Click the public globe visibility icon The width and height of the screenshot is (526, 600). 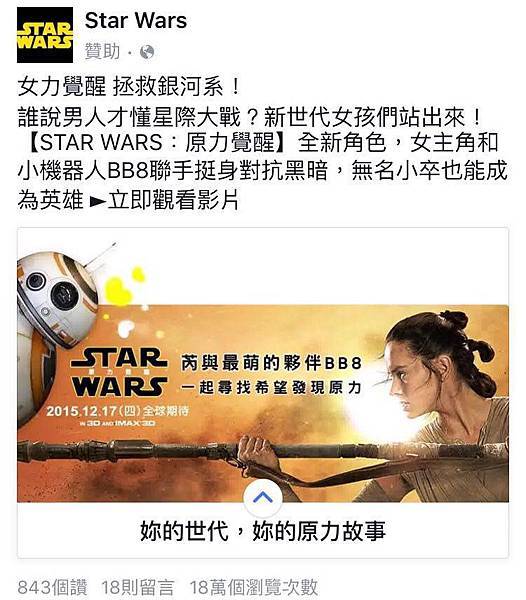[x=147, y=52]
